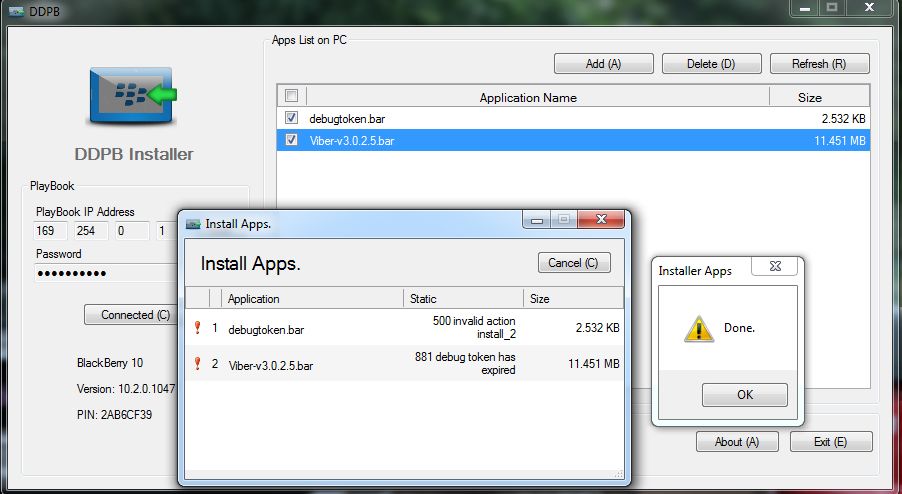Sort apps list by Size column header
Image resolution: width=902 pixels, height=494 pixels.
click(819, 97)
